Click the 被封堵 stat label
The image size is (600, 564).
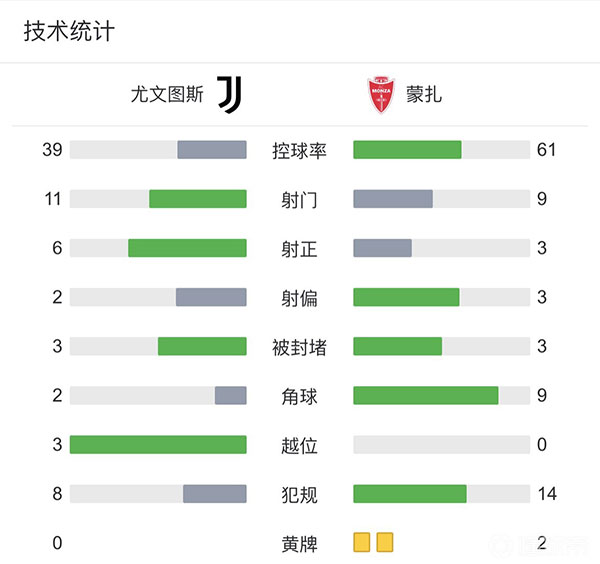pyautogui.click(x=300, y=347)
